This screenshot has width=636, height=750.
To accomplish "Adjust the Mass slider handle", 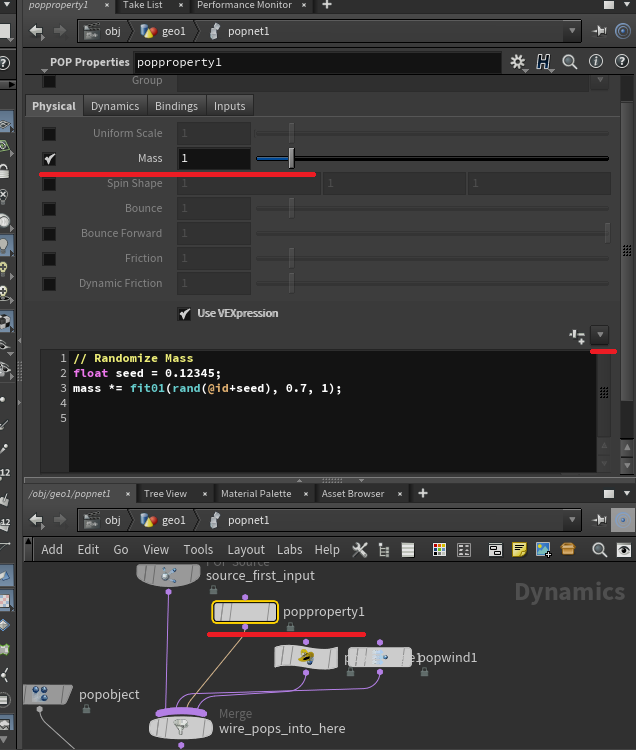I will [x=291, y=158].
